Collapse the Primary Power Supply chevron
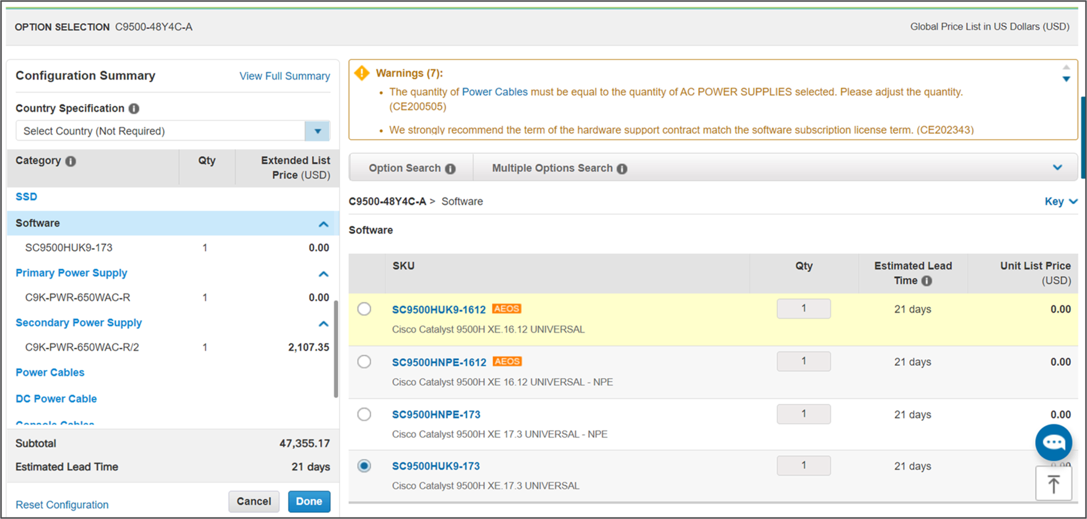Viewport: 1087px width, 519px height. coord(323,274)
